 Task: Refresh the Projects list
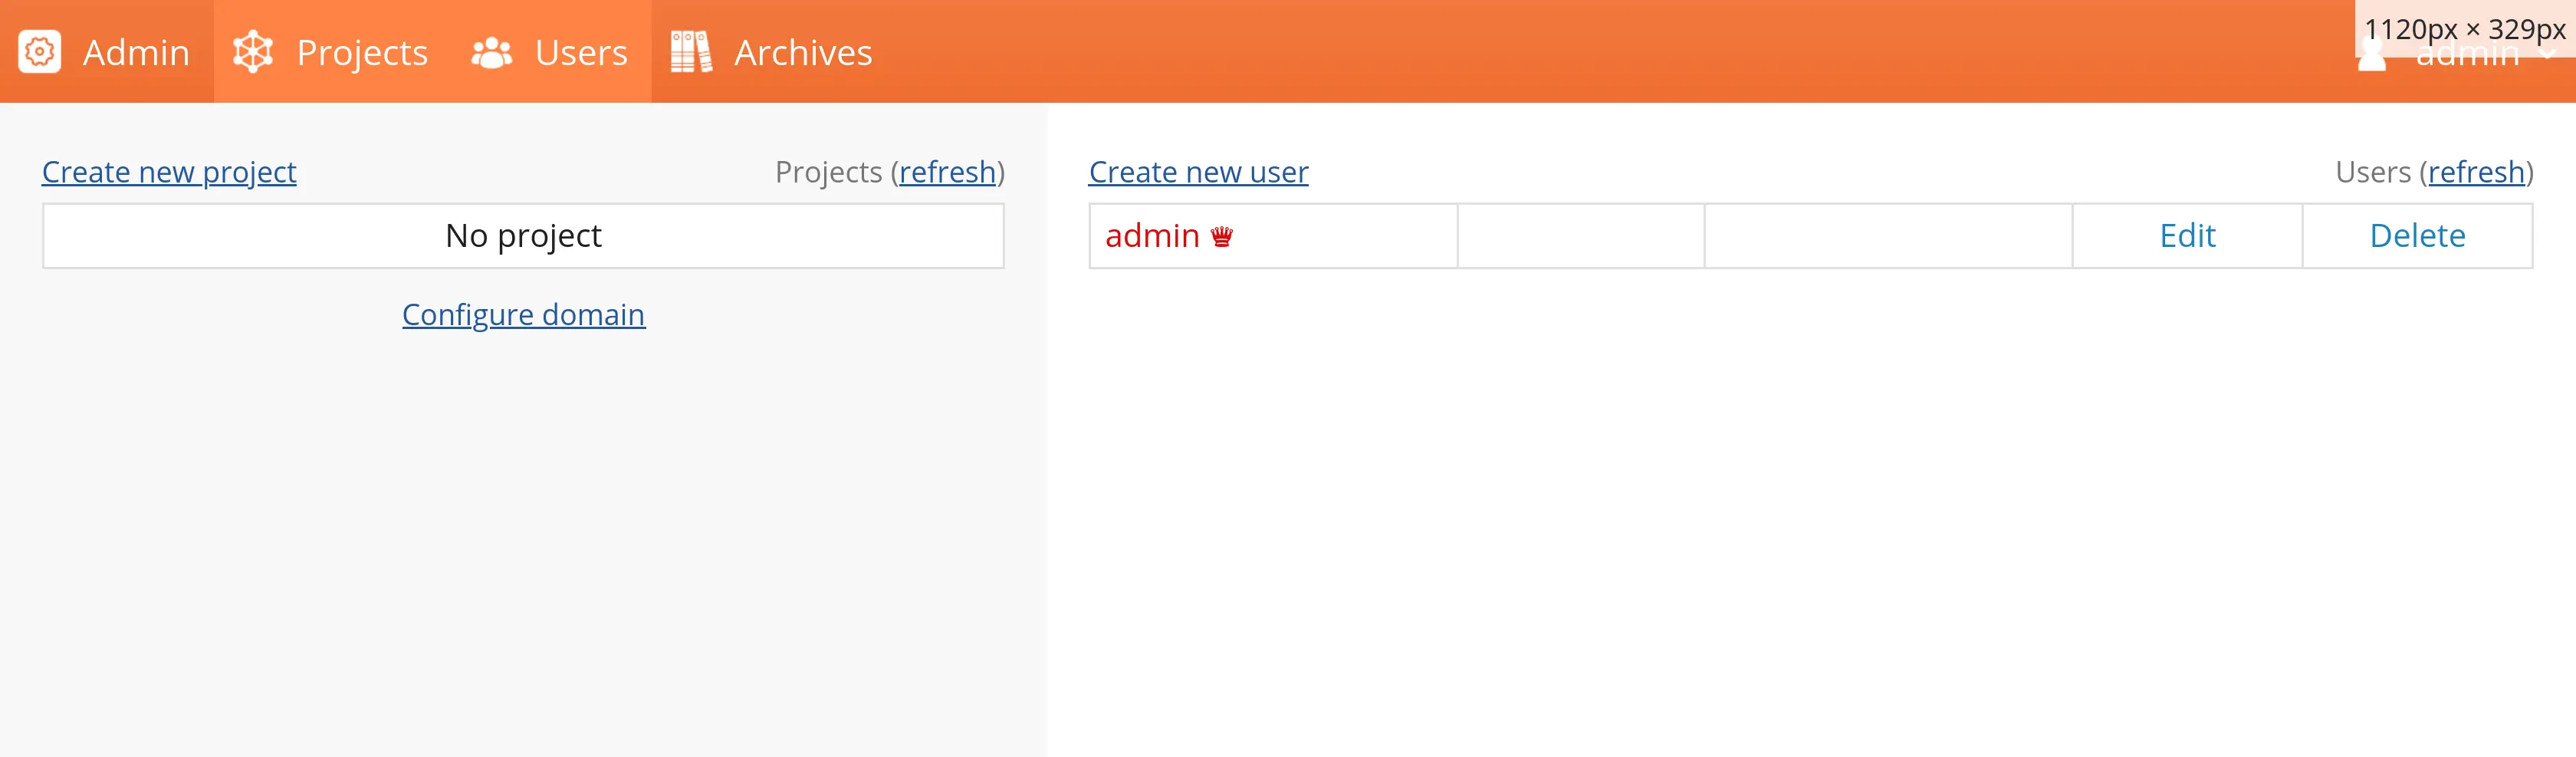pyautogui.click(x=947, y=172)
